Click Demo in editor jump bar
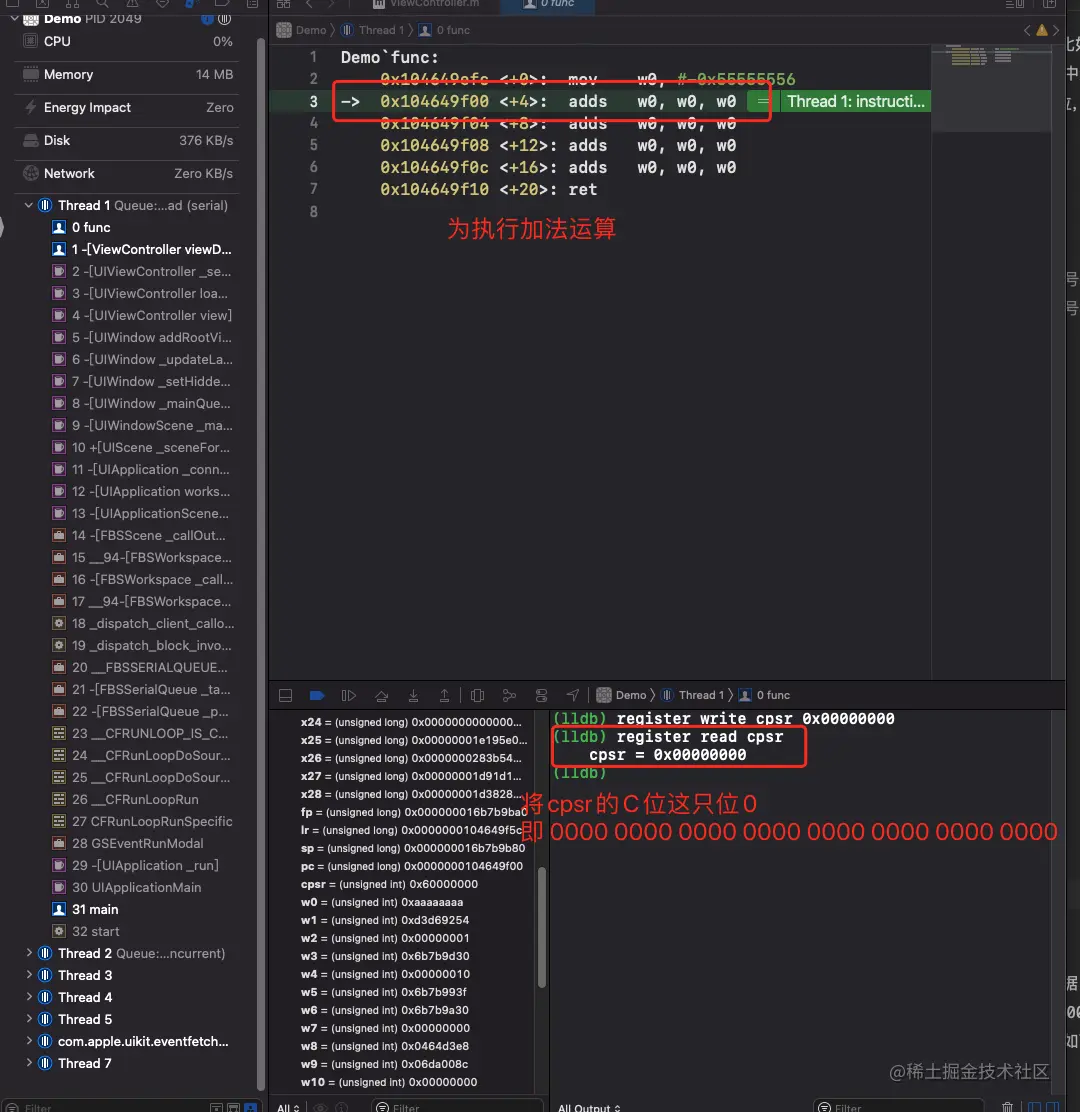This screenshot has width=1080, height=1112. pyautogui.click(x=302, y=30)
